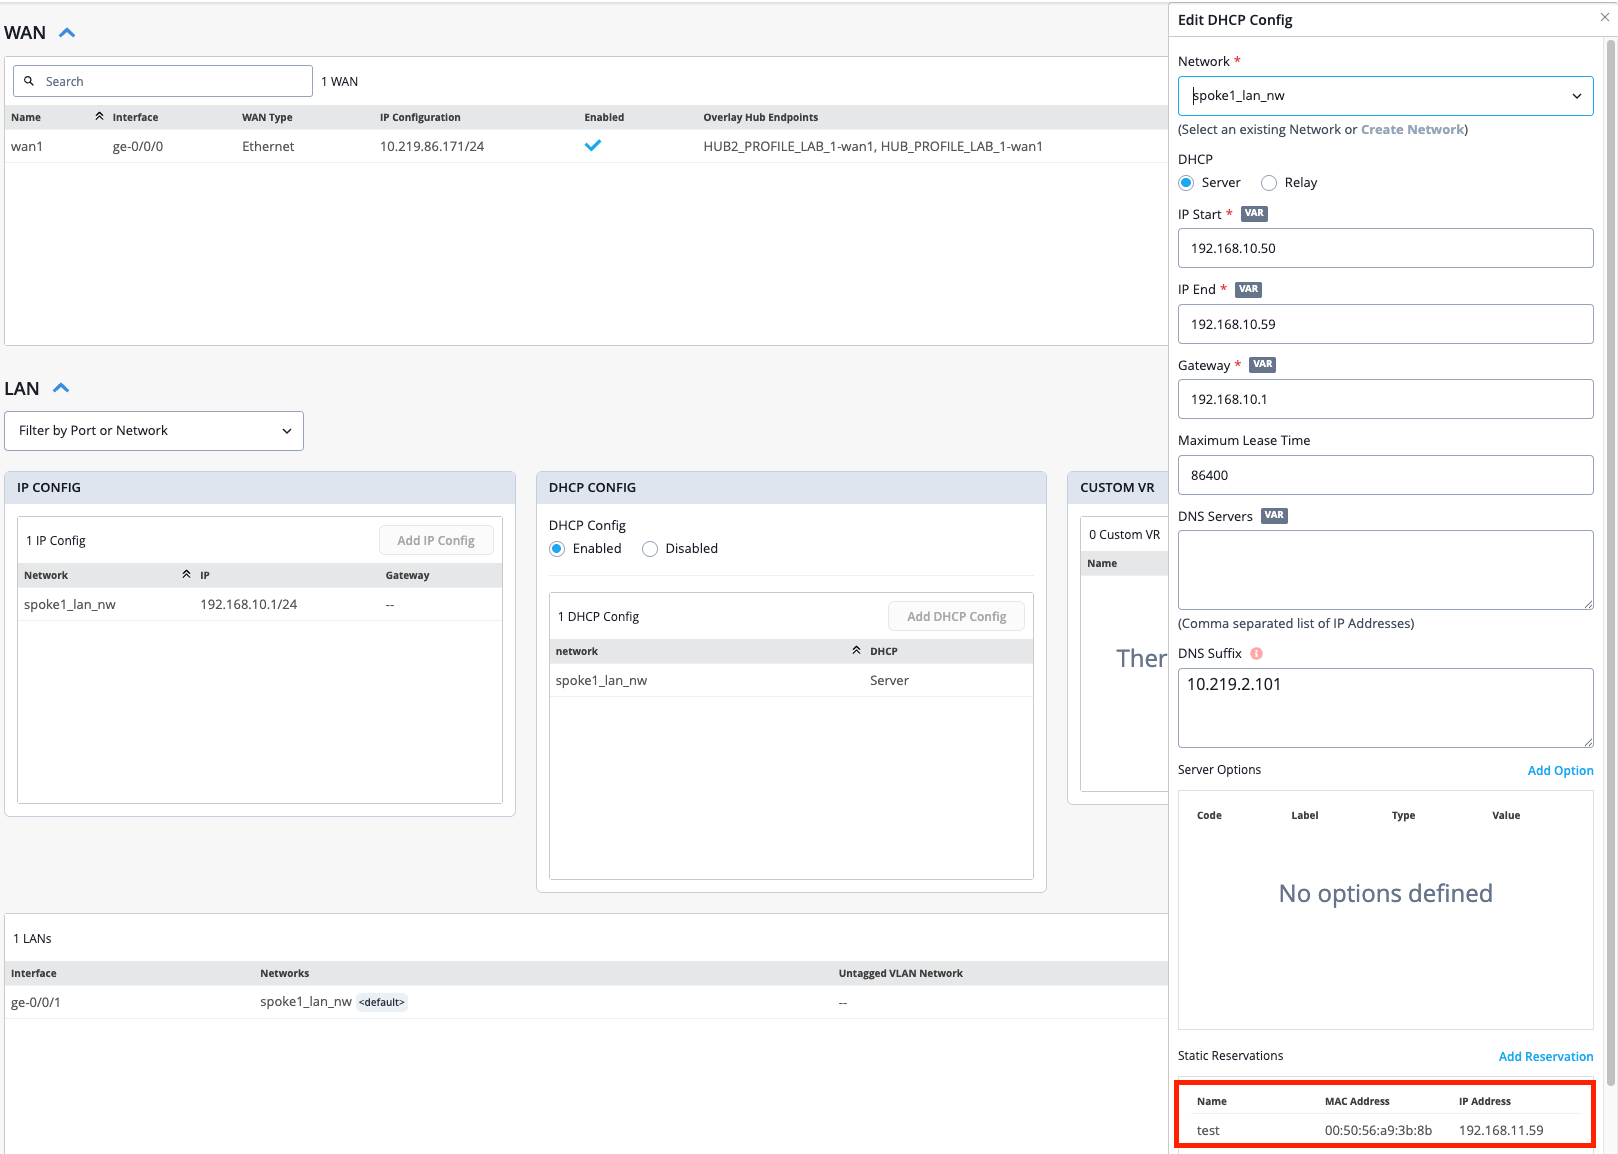This screenshot has width=1618, height=1154.
Task: Click the Networks column header in LANs table
Action: point(285,974)
